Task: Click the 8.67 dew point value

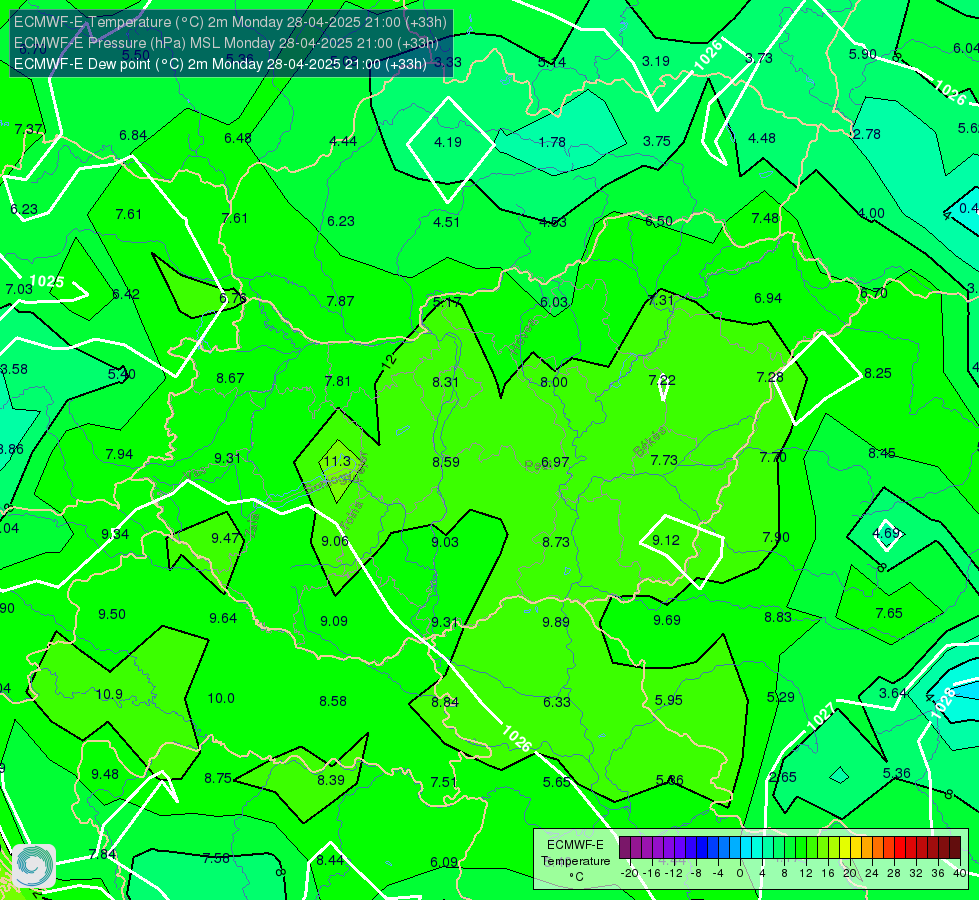Action: point(230,378)
